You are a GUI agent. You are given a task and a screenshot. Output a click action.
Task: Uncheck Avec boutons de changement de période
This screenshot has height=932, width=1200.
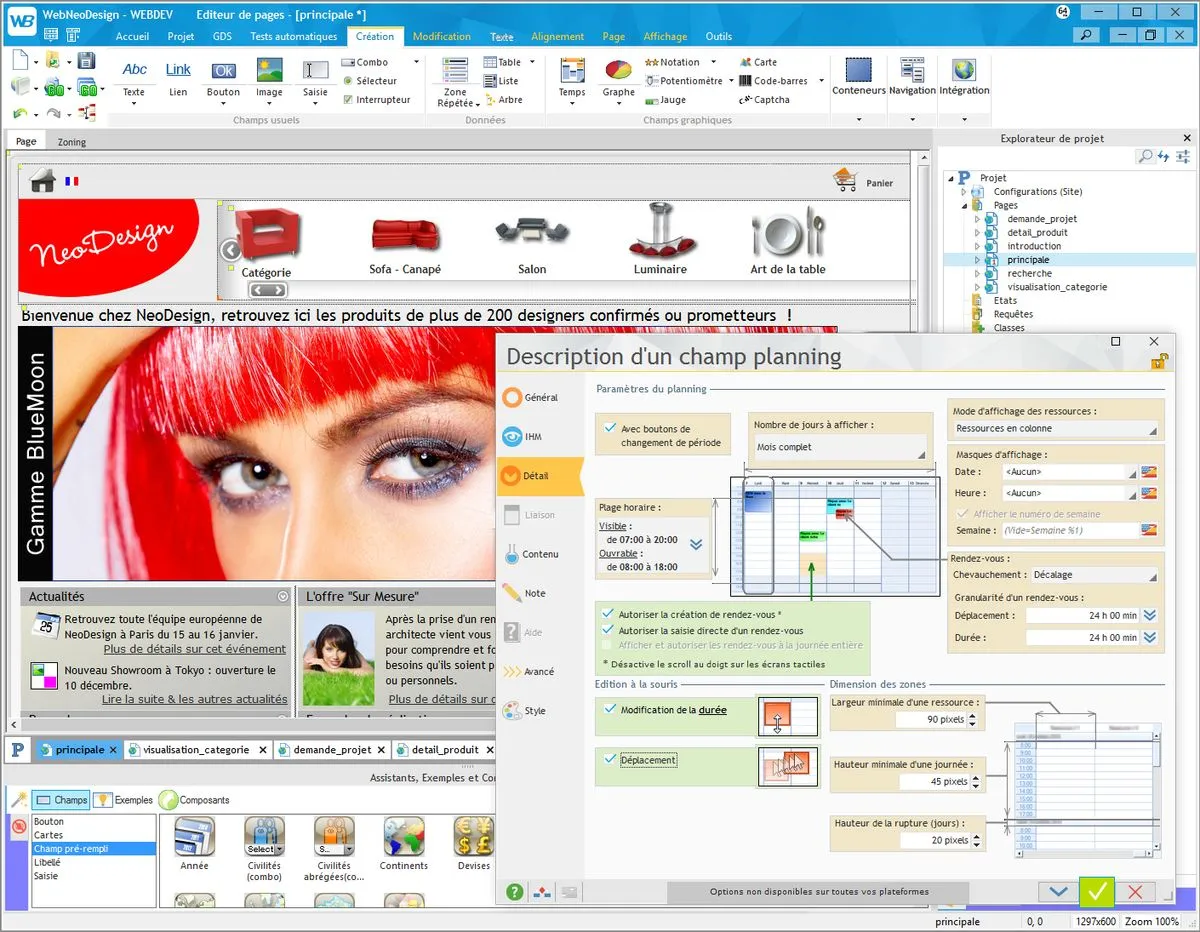pos(611,428)
